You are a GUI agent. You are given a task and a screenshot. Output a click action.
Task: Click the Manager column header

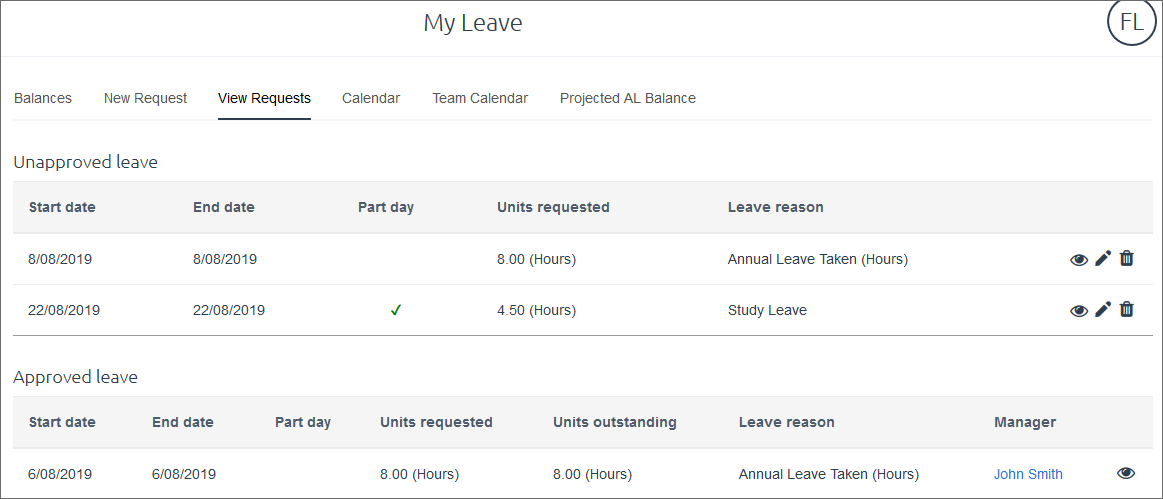tap(1025, 422)
